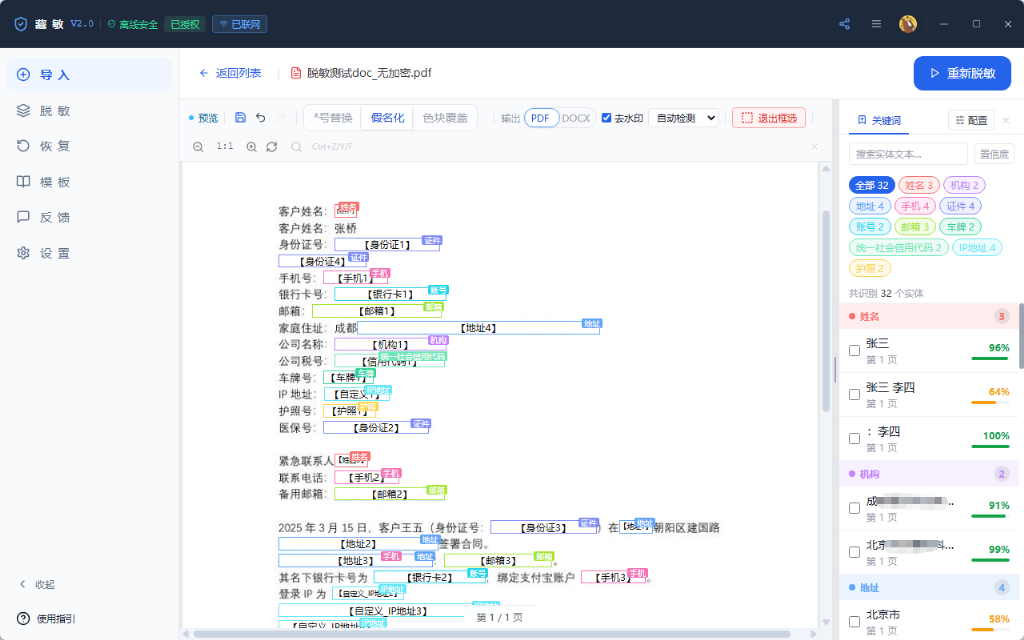Click the user avatar icon
Viewport: 1024px width, 640px height.
pos(908,24)
